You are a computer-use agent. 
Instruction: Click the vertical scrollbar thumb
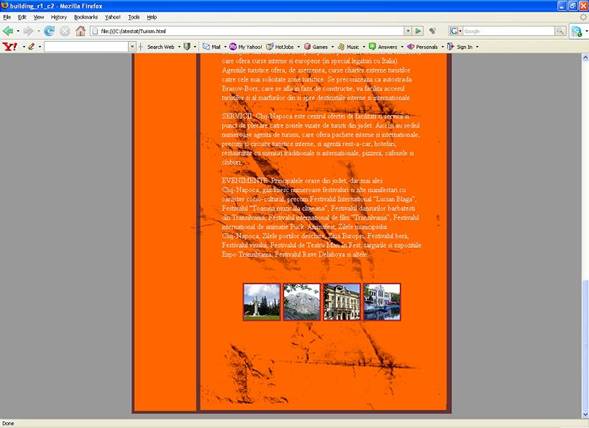click(585, 345)
